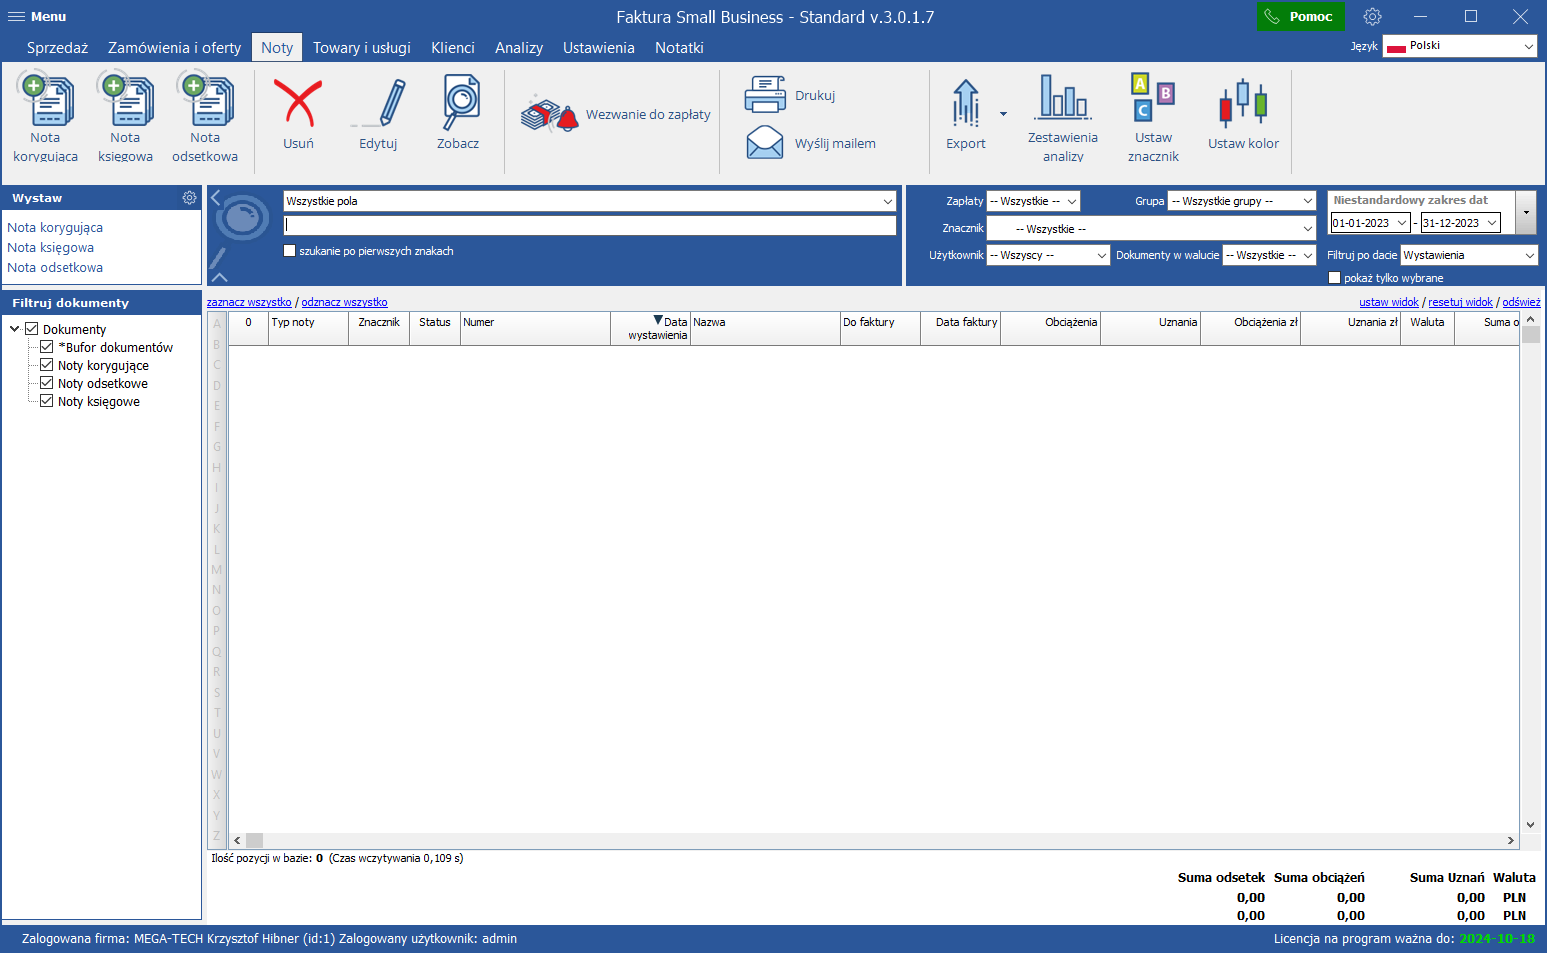Collapse search panel with left arrow
This screenshot has height=953, width=1547.
click(215, 198)
